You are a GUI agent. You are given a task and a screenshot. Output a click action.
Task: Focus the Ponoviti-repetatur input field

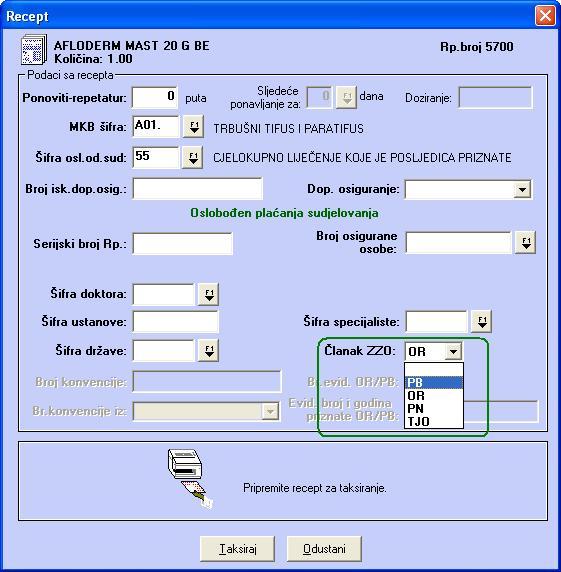point(155,98)
